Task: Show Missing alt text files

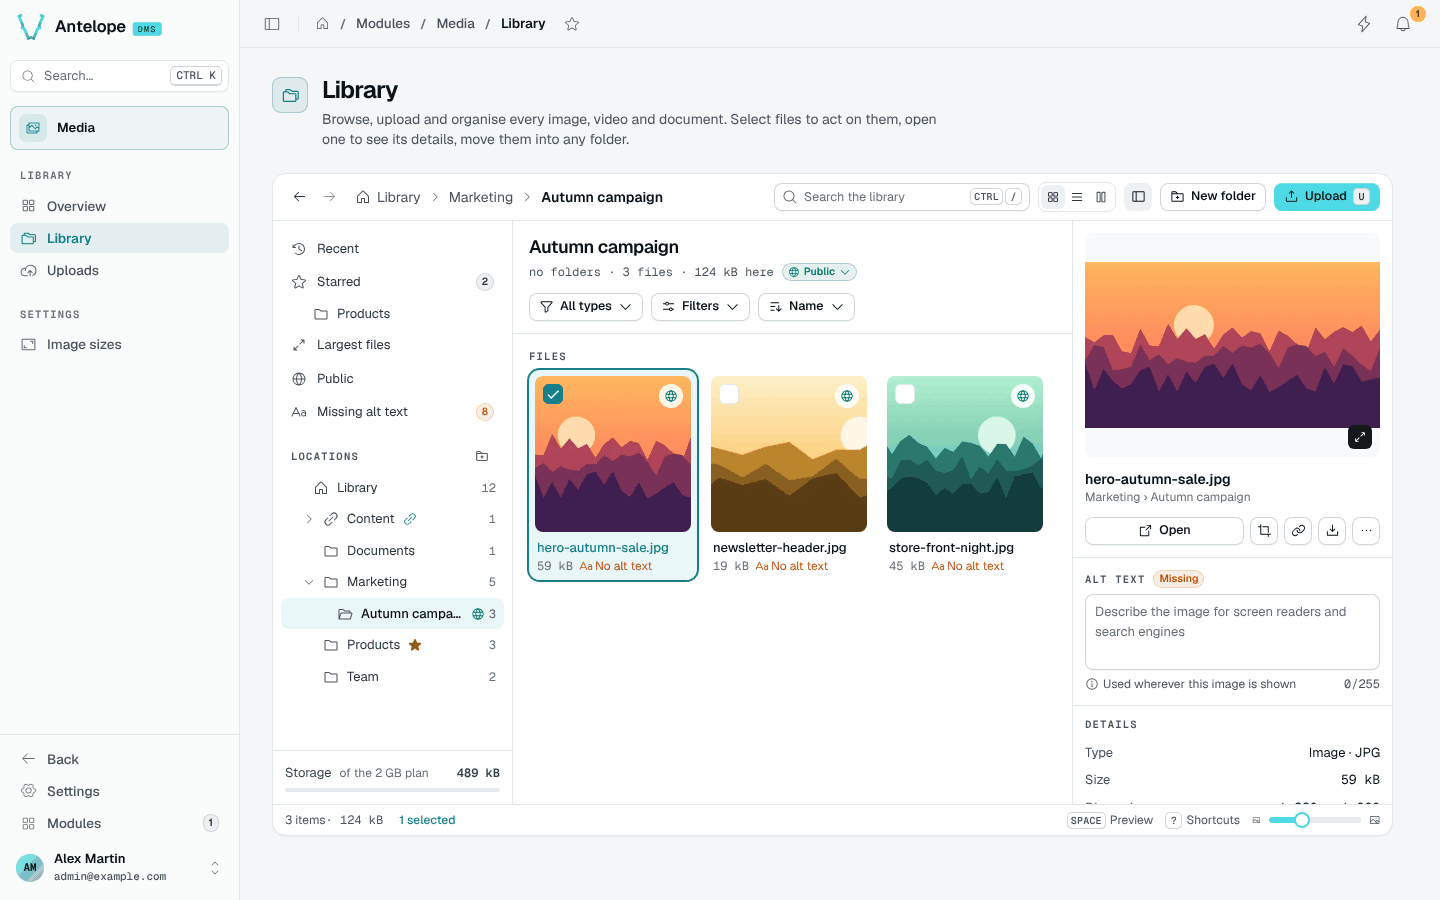Action: (x=392, y=412)
